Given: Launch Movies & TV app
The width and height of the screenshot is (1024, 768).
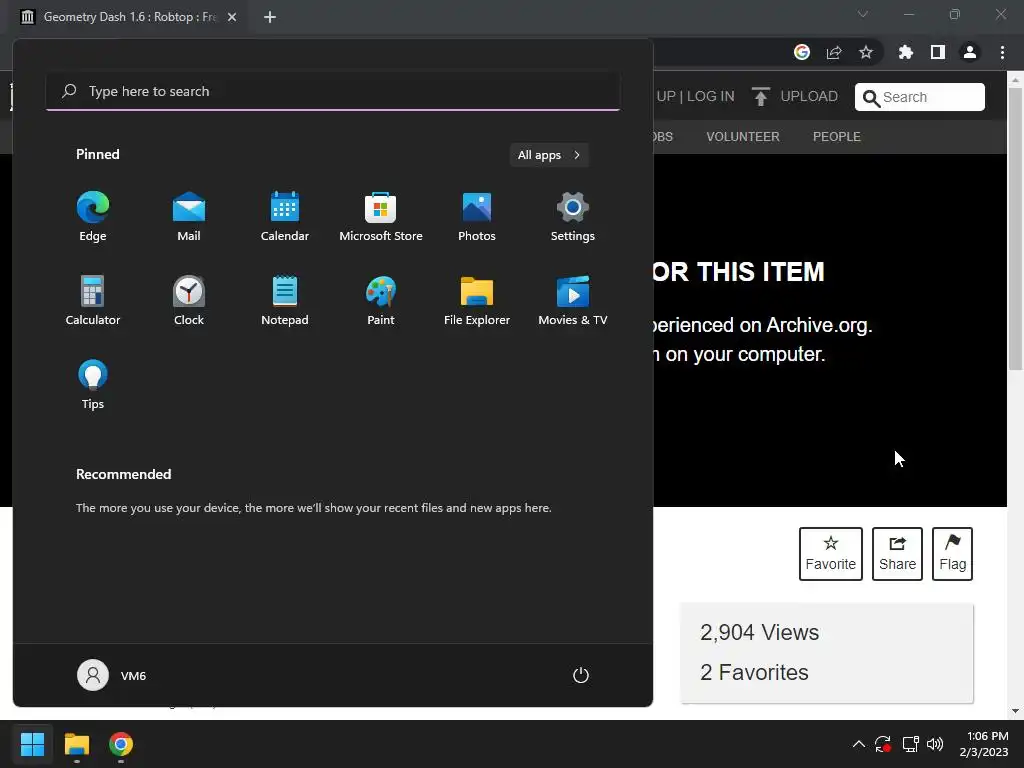Looking at the screenshot, I should pyautogui.click(x=573, y=300).
